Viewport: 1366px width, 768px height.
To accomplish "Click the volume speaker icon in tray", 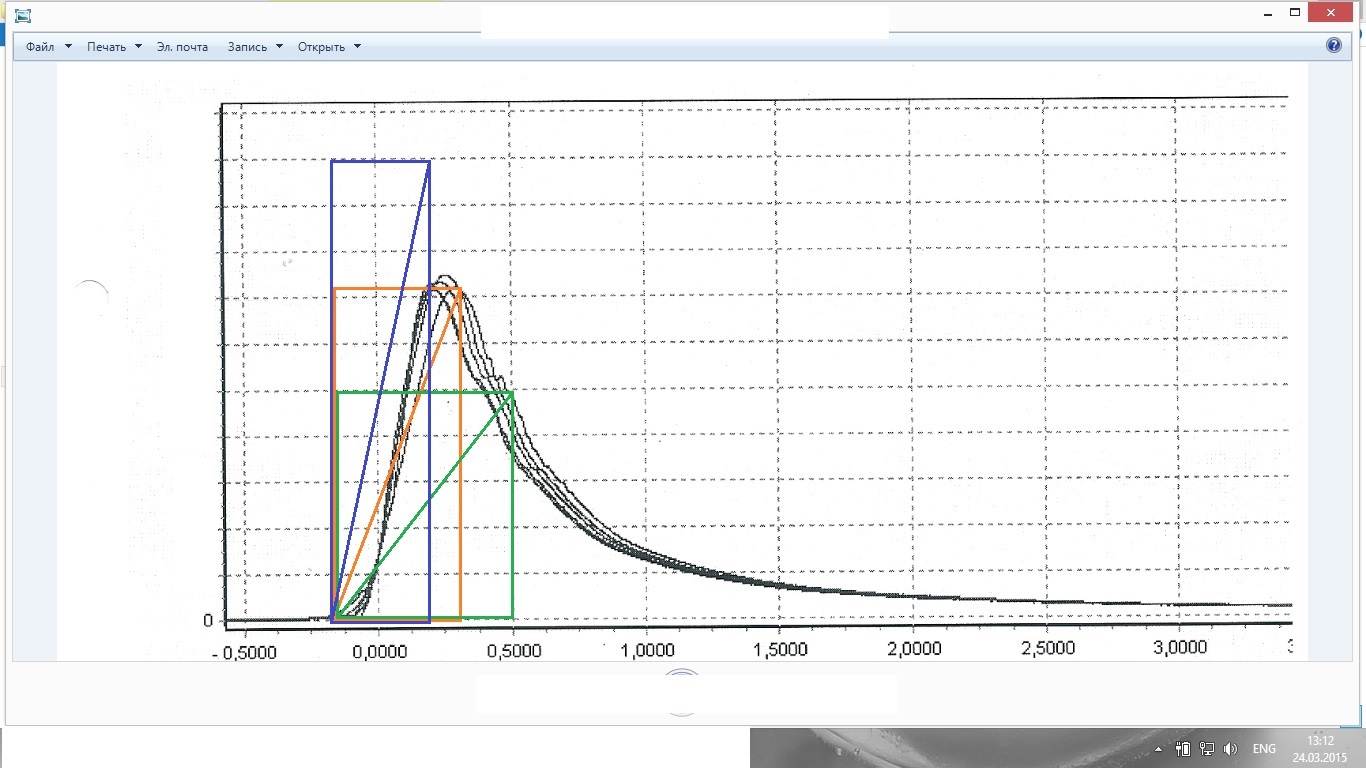I will [x=1231, y=748].
